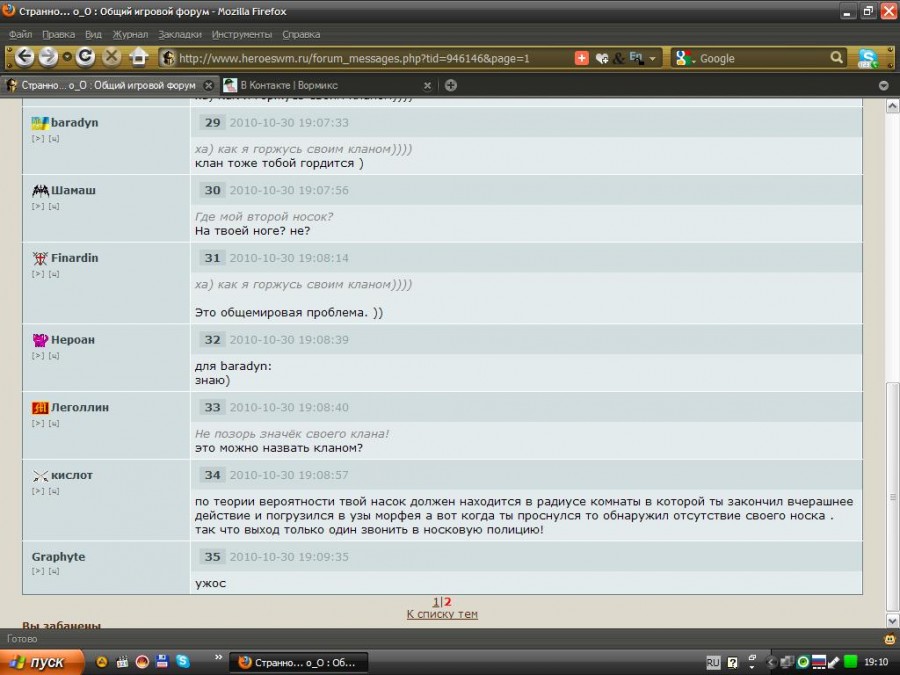
Task: Click Нероан's pink clan icon
Action: 40,340
